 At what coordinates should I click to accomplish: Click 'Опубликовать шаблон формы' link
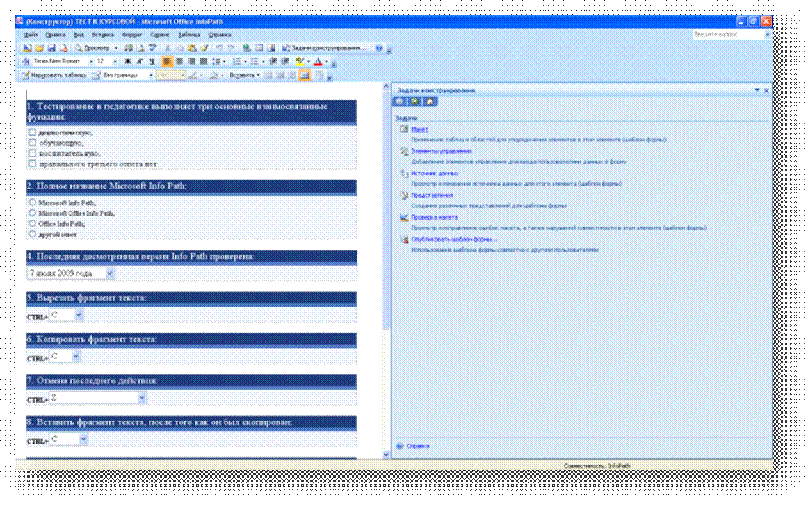coord(453,239)
